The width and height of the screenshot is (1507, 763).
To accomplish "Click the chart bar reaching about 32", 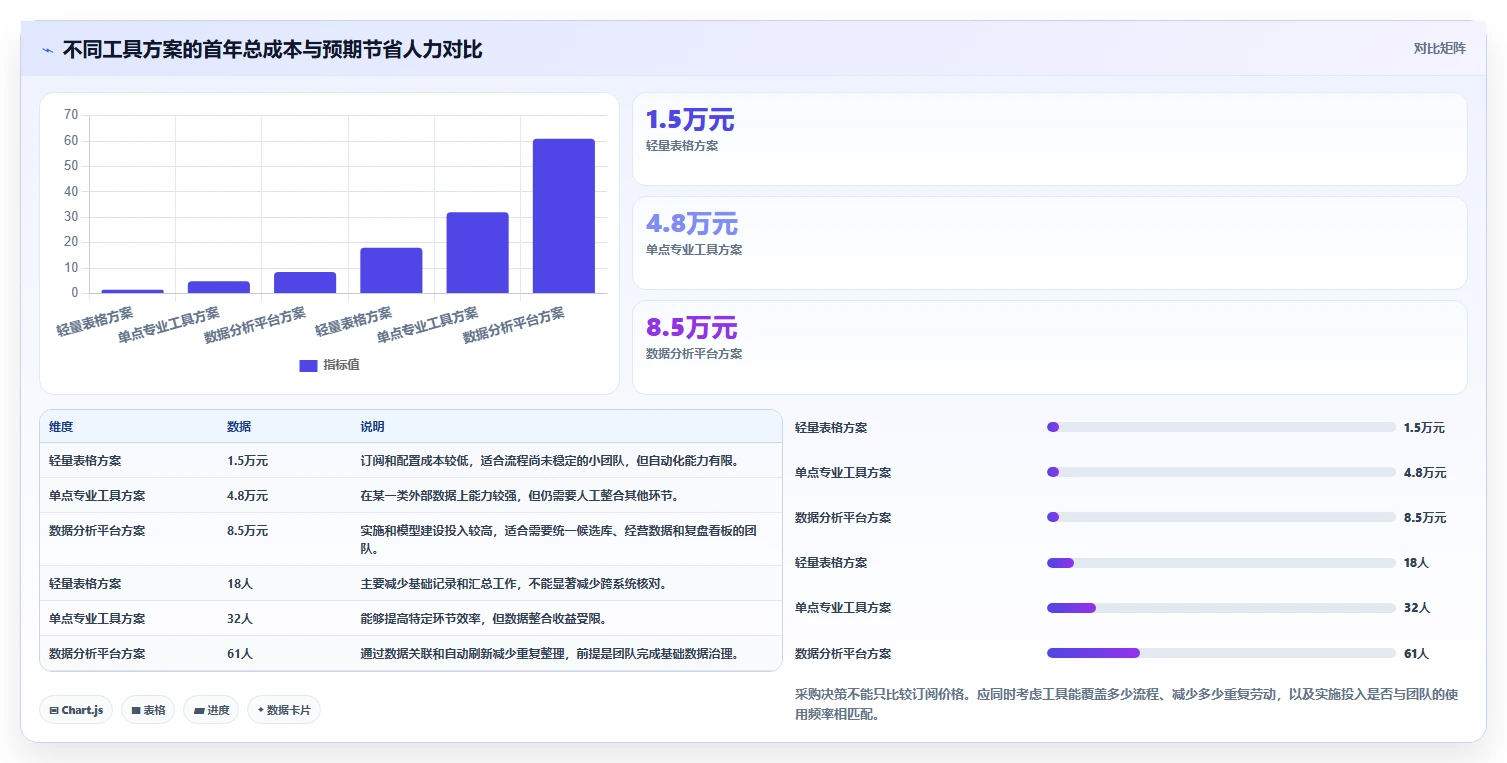I will [478, 253].
